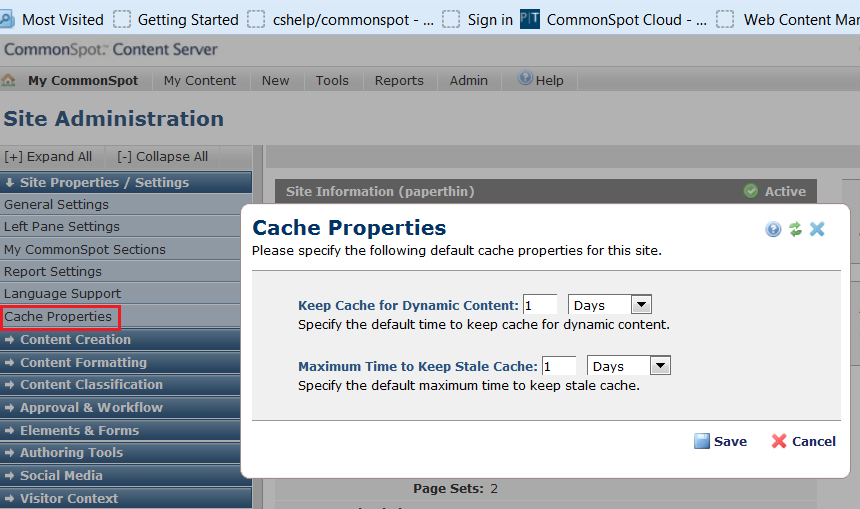Open the Web Content Mar bookmark

tap(801, 20)
